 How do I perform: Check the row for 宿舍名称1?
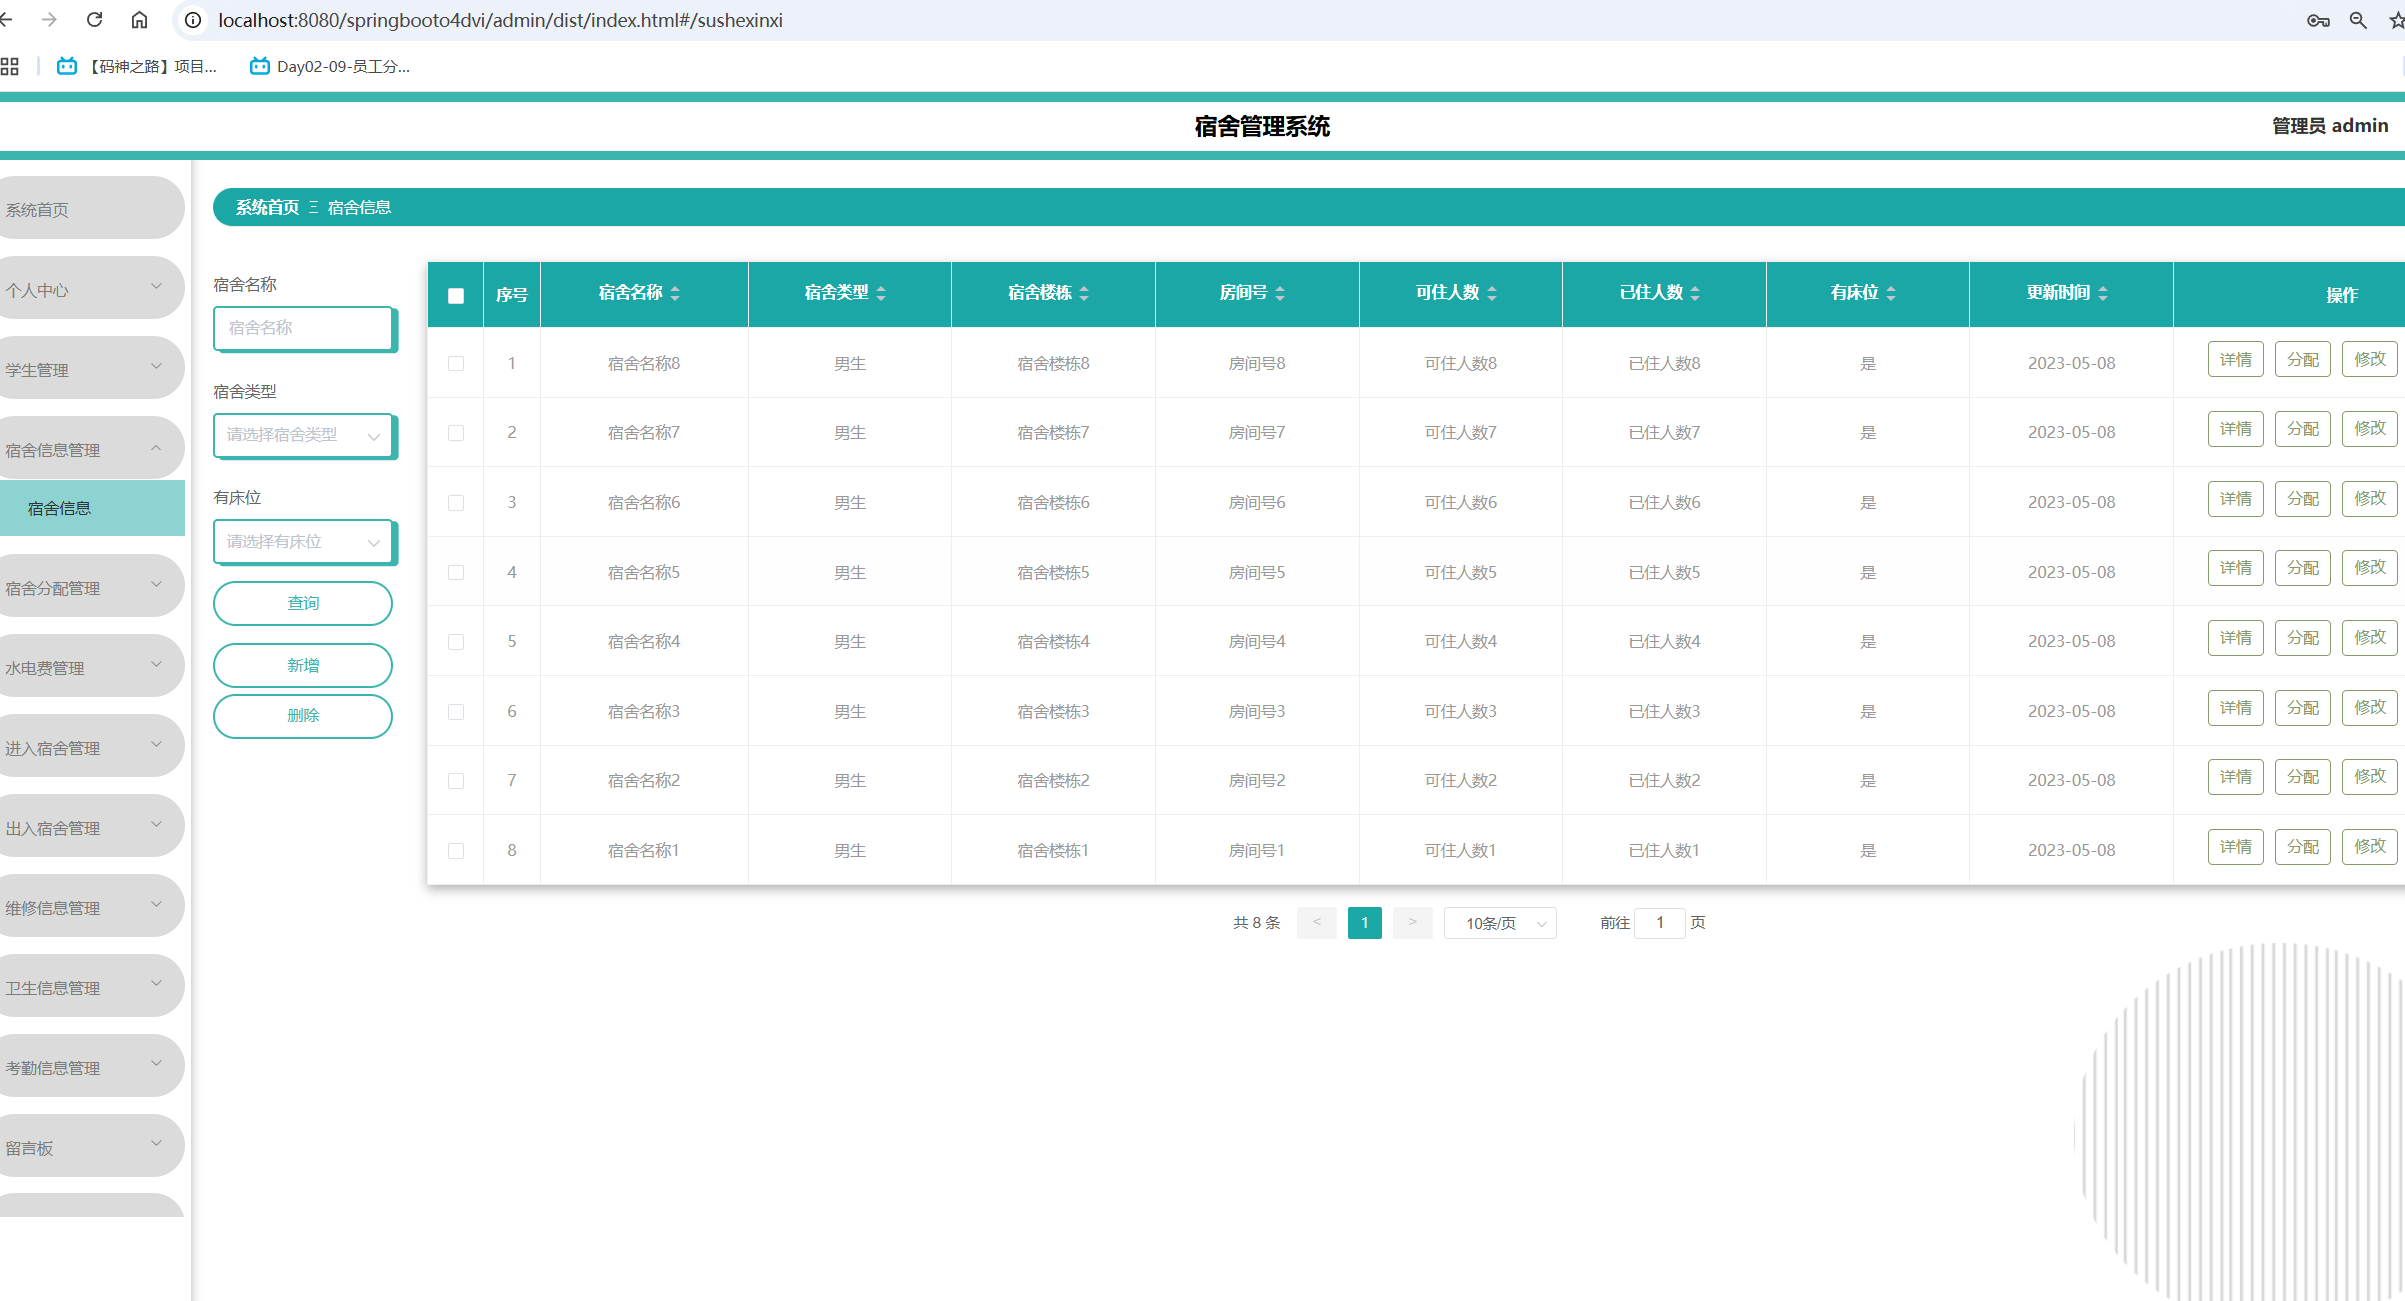pyautogui.click(x=456, y=850)
